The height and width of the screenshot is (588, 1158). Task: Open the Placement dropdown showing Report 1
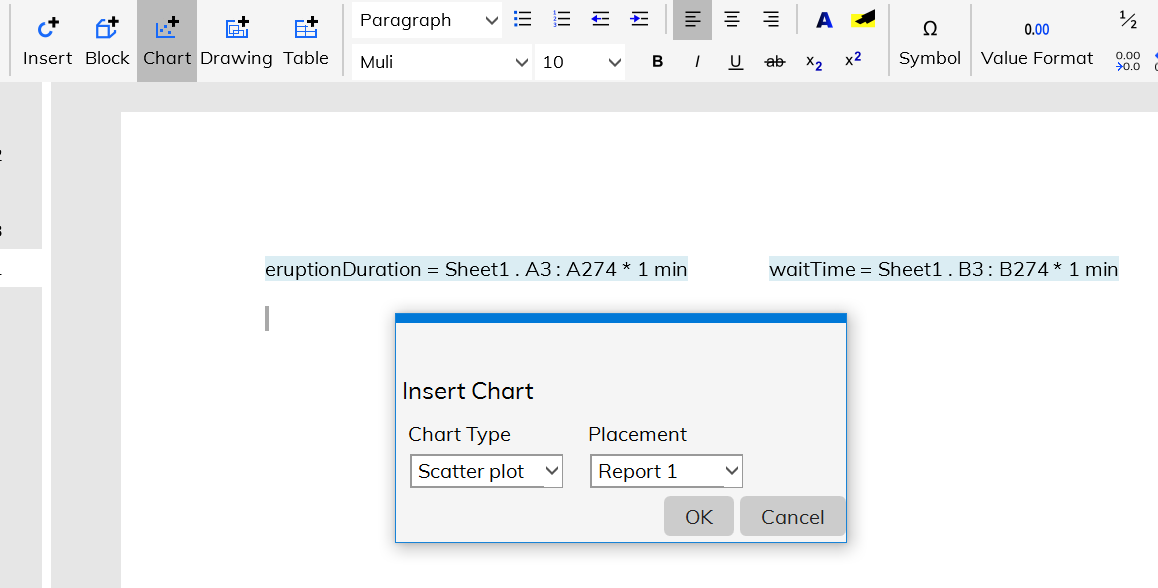point(666,471)
